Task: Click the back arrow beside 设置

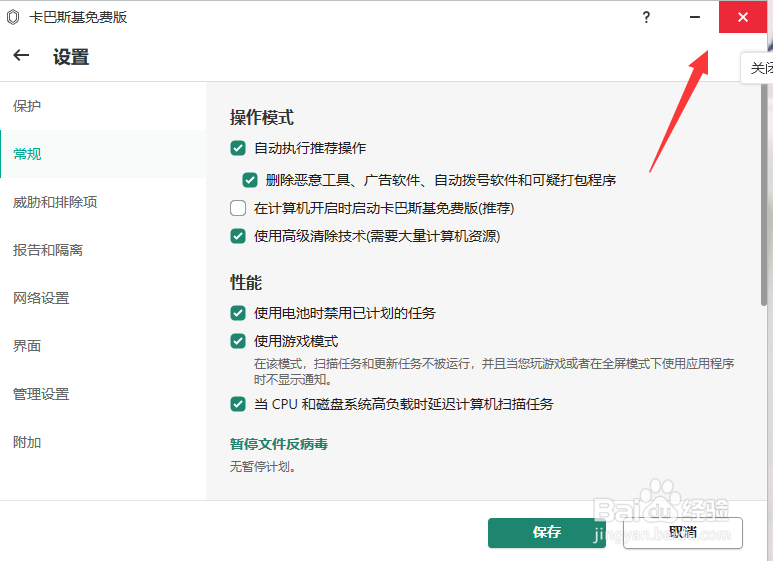Action: [21, 56]
